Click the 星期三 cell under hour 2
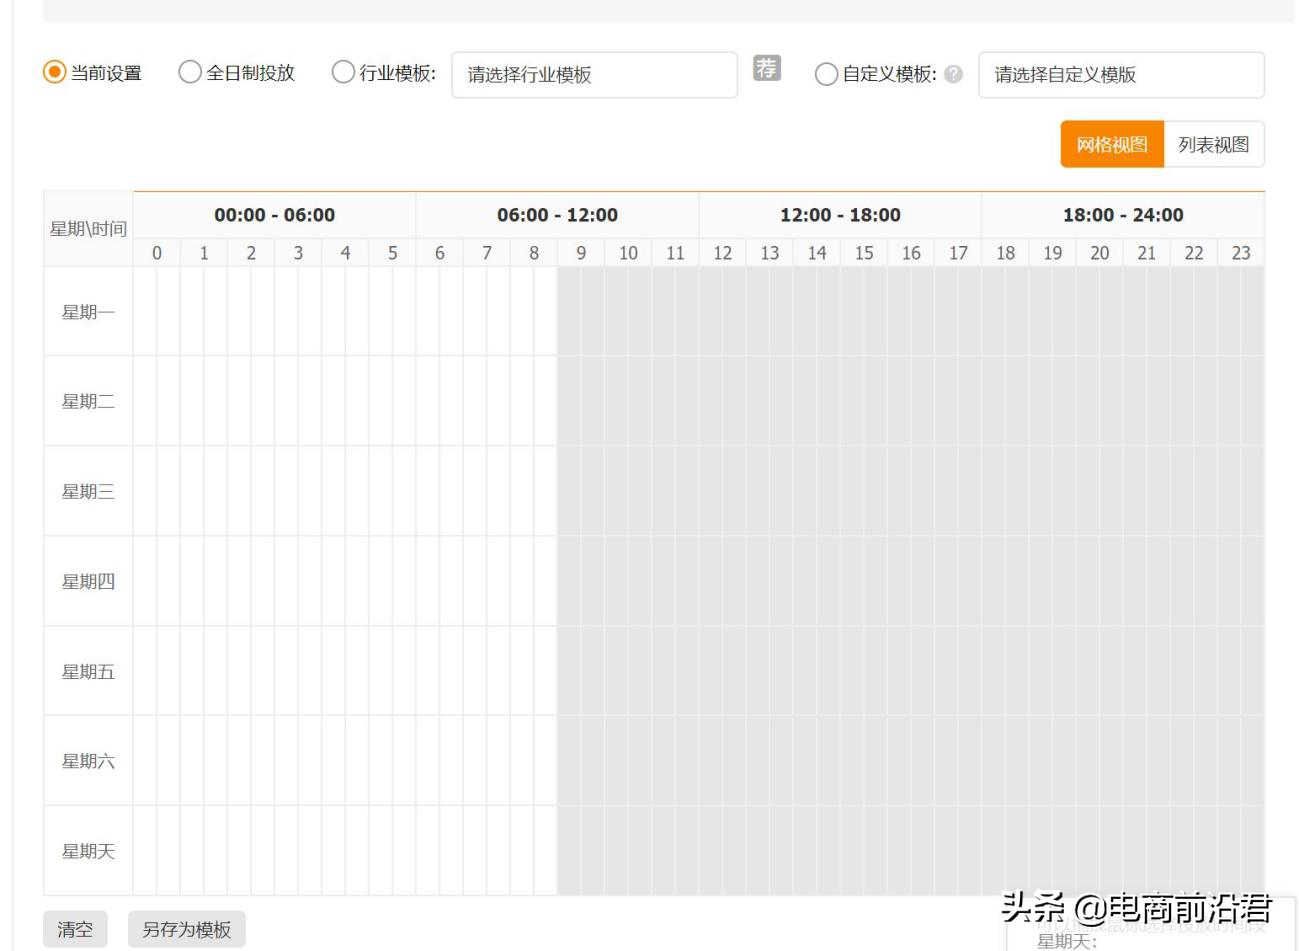 click(x=251, y=491)
